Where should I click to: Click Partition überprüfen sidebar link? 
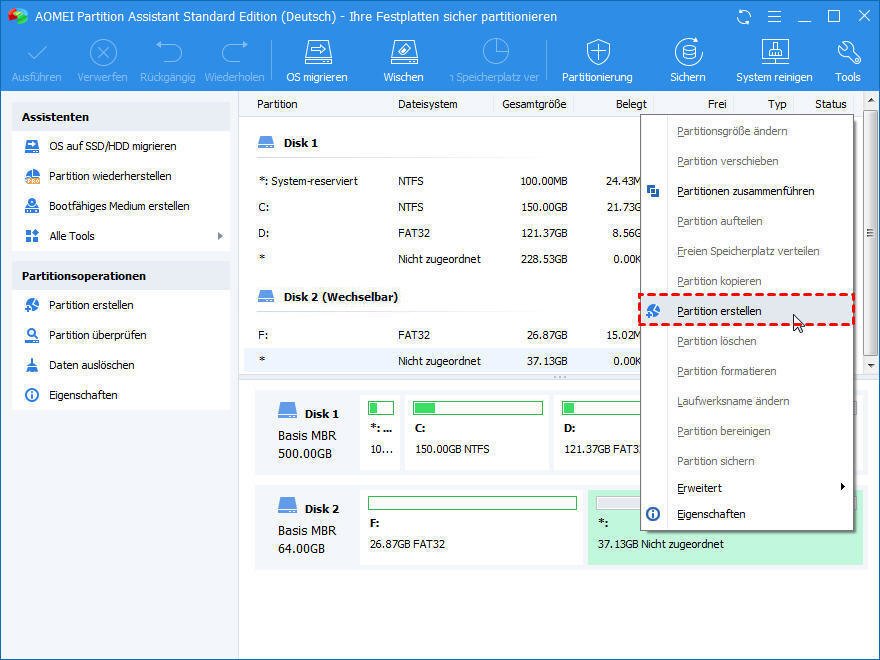98,335
